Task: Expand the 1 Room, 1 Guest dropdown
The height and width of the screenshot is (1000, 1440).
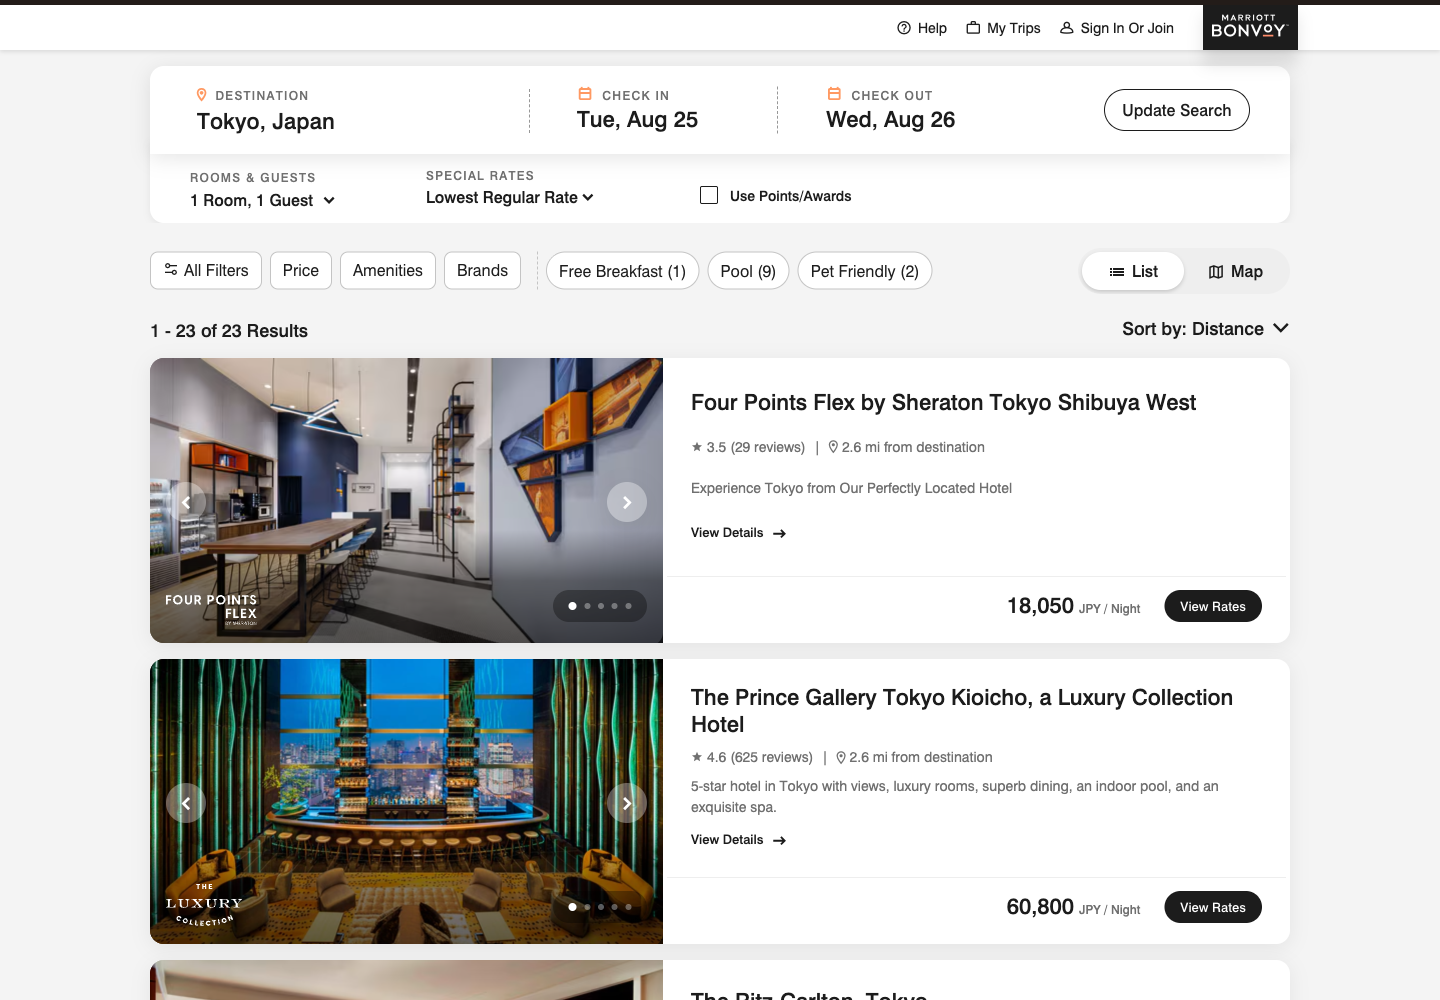Action: [x=262, y=200]
